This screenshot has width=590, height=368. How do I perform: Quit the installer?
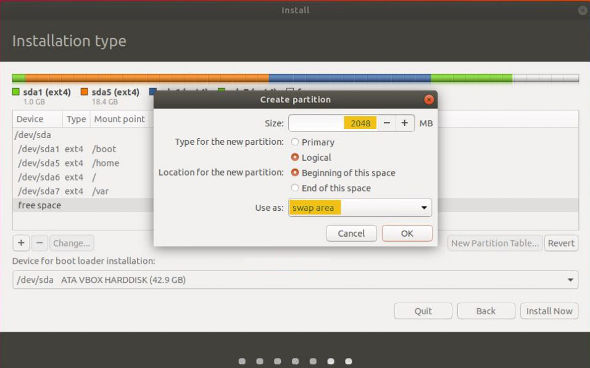point(423,311)
